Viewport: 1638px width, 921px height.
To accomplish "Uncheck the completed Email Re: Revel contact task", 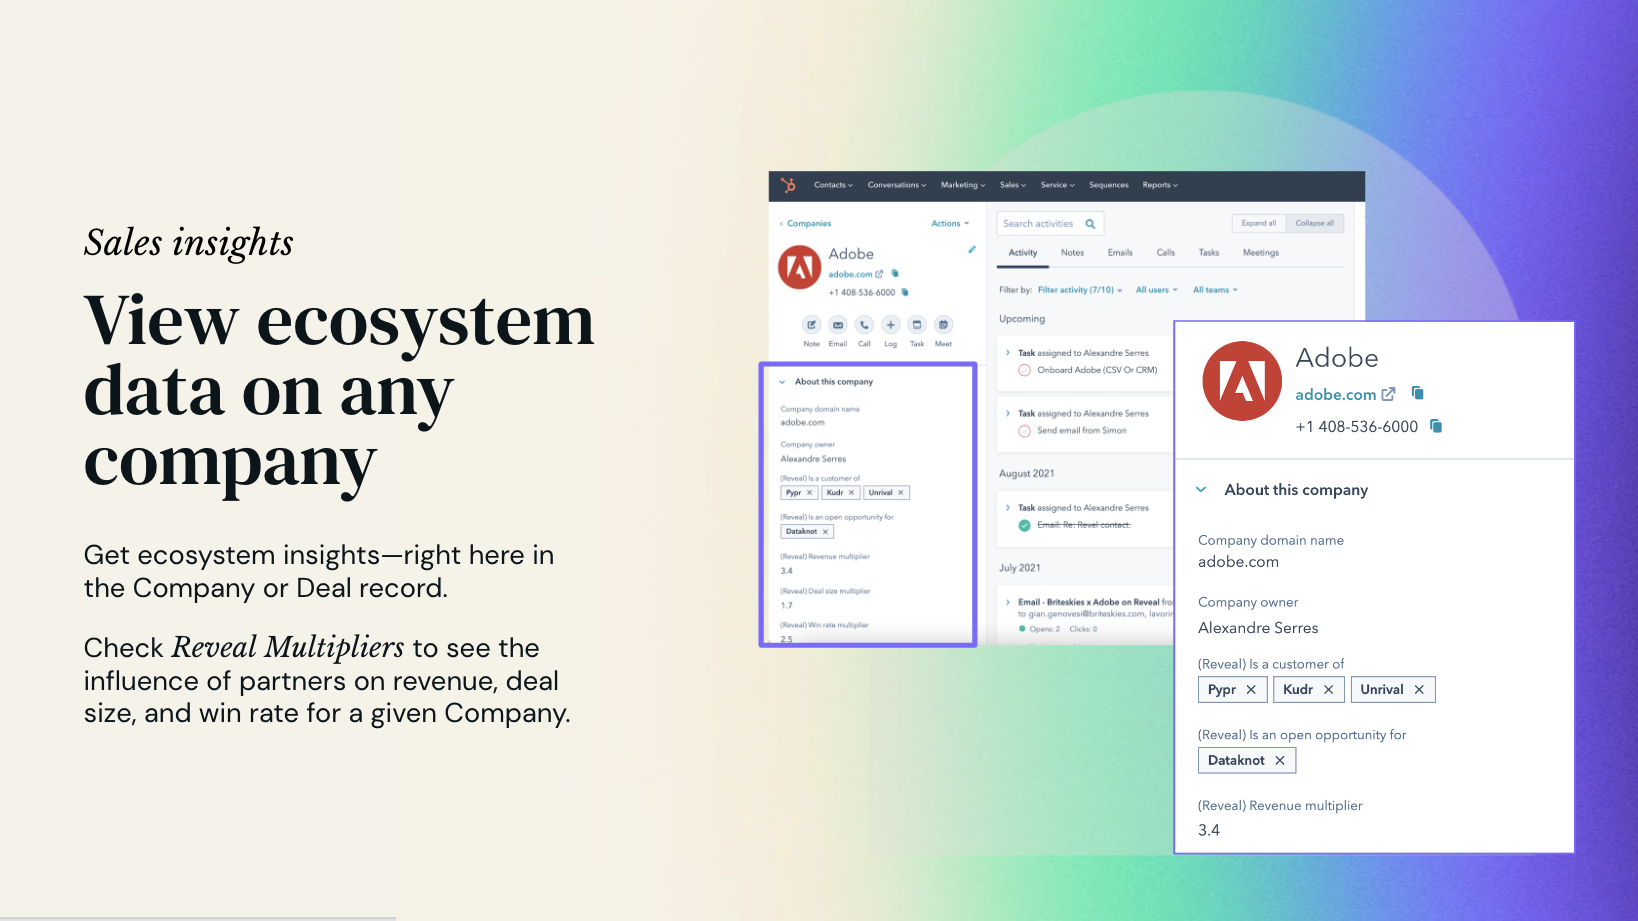I will (1024, 525).
